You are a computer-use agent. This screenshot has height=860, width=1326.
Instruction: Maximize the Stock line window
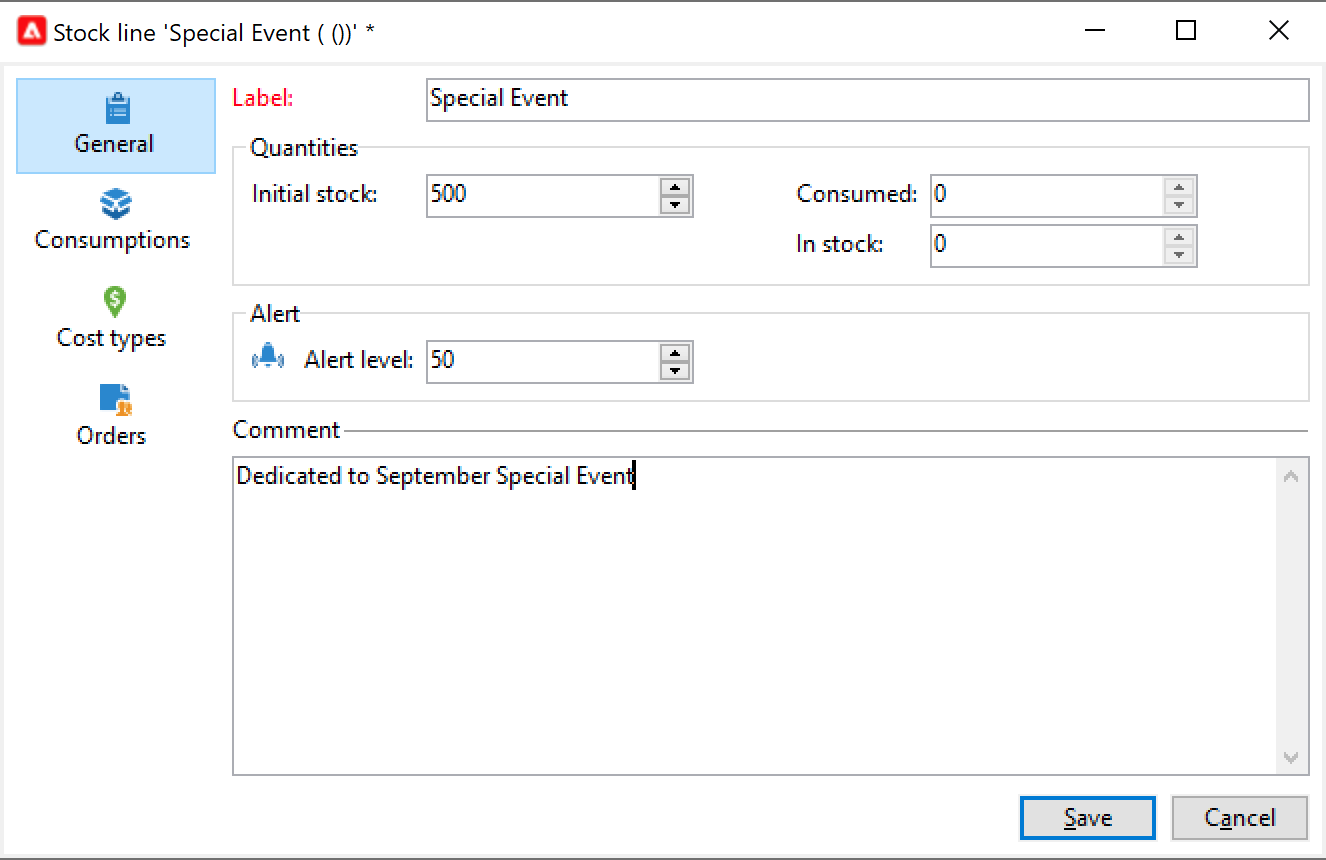(x=1186, y=31)
